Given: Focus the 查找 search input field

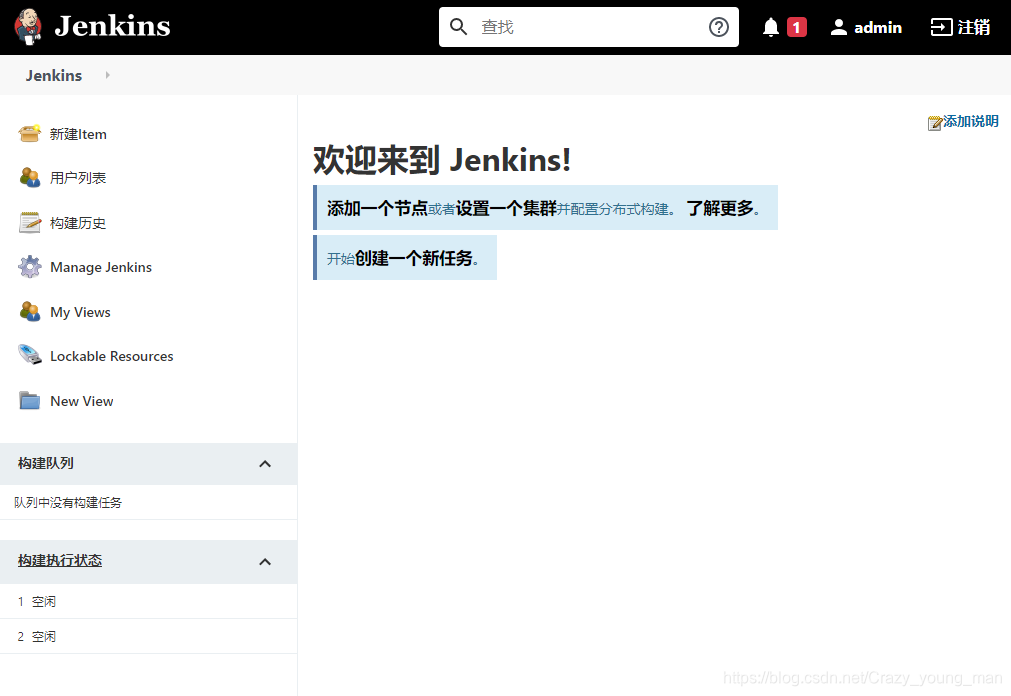Looking at the screenshot, I should tap(589, 27).
